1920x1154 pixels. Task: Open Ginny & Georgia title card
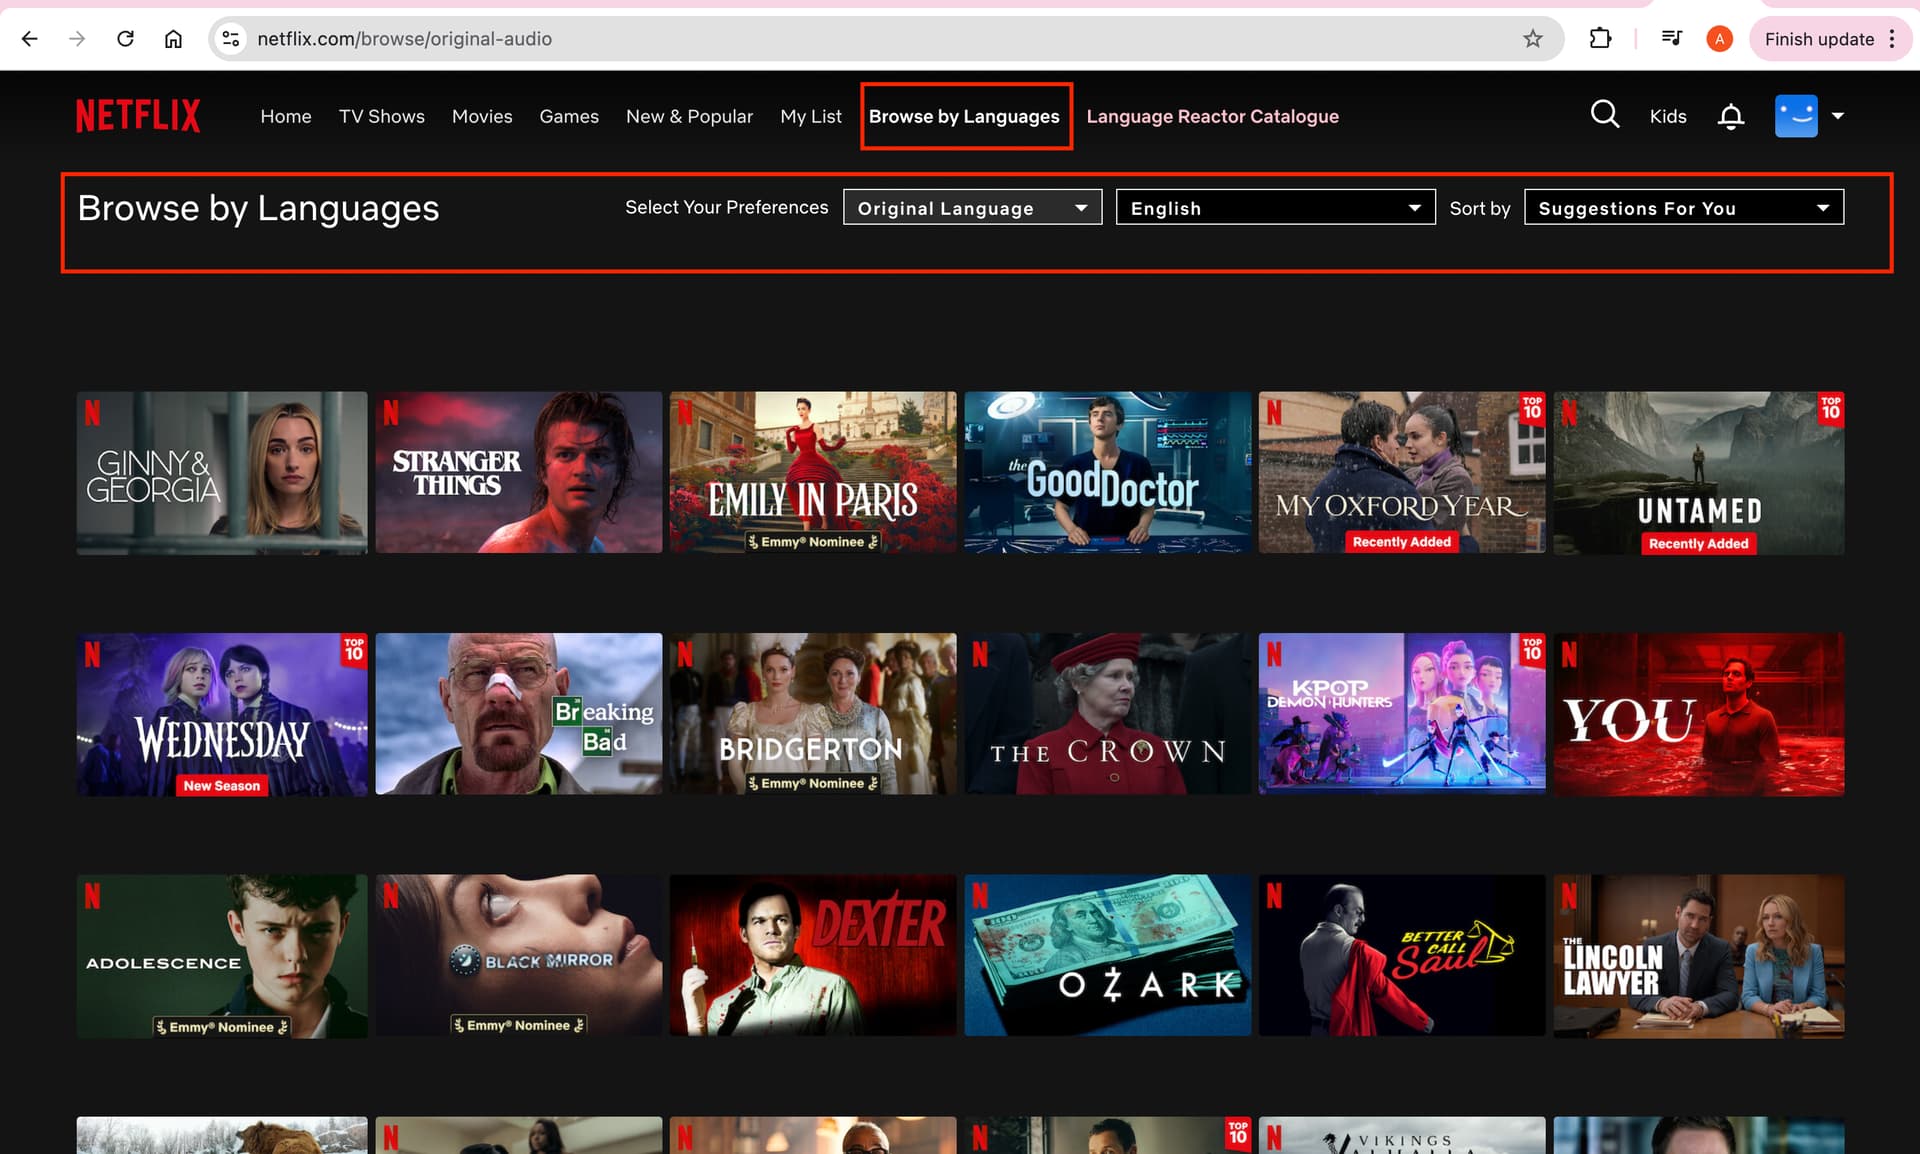click(x=222, y=472)
